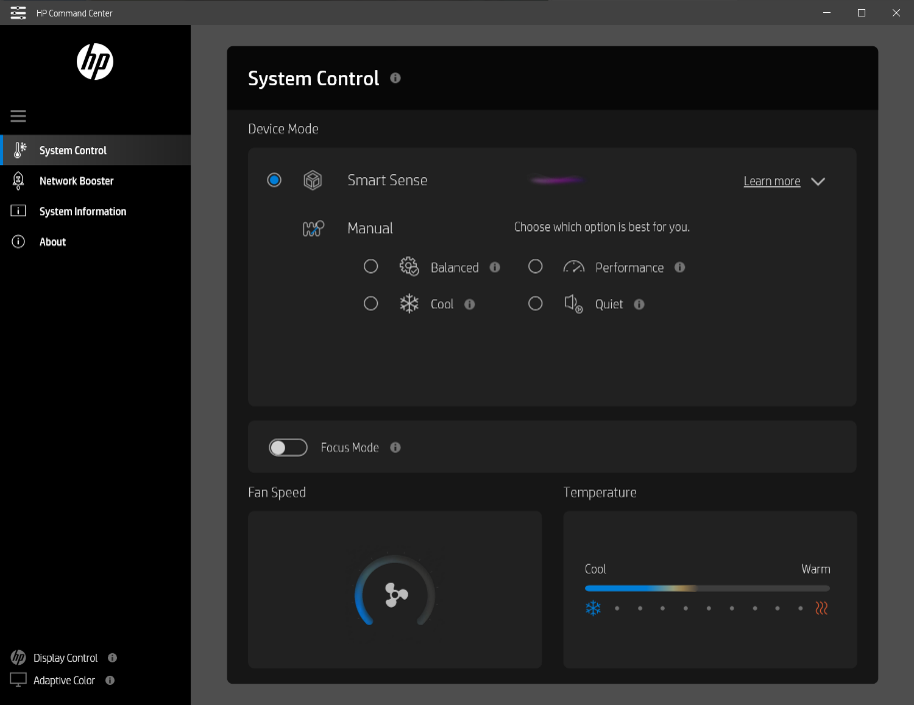Click the Temperature Cool-to-Warm bar

(707, 588)
